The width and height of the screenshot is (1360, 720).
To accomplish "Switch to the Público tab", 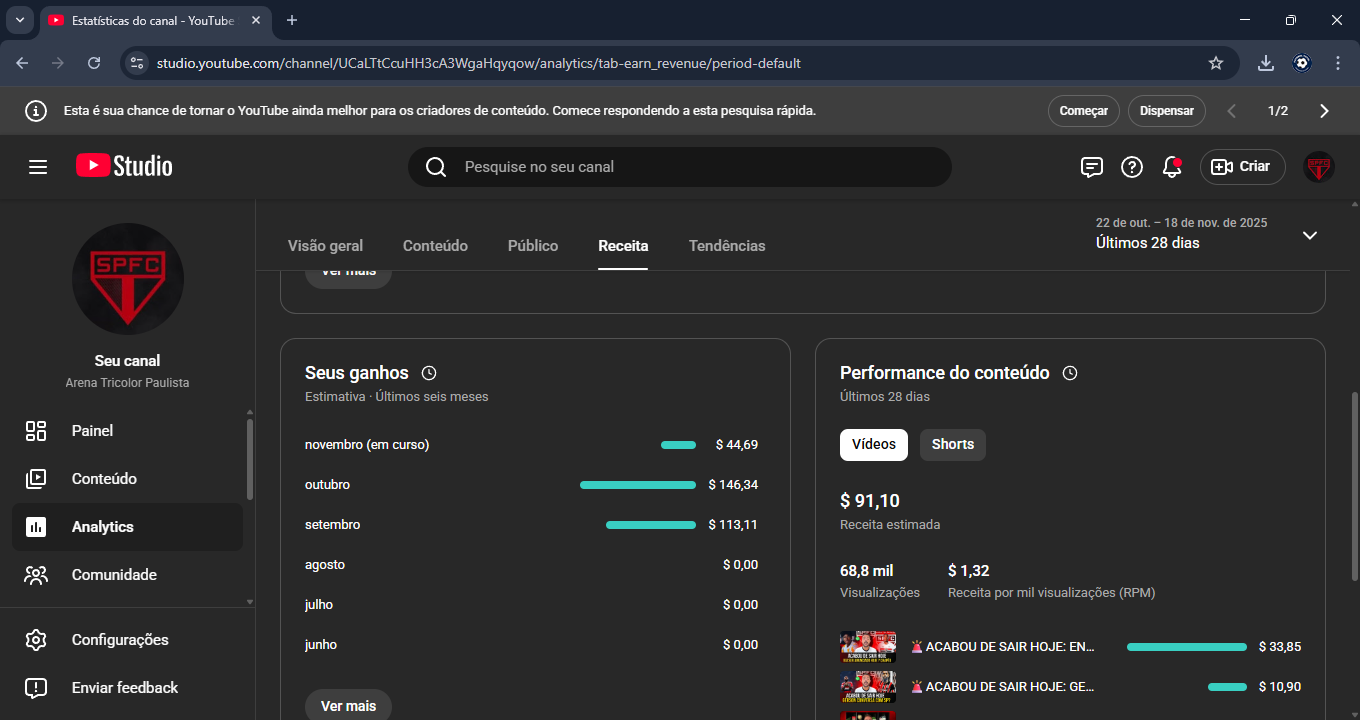I will (x=533, y=246).
